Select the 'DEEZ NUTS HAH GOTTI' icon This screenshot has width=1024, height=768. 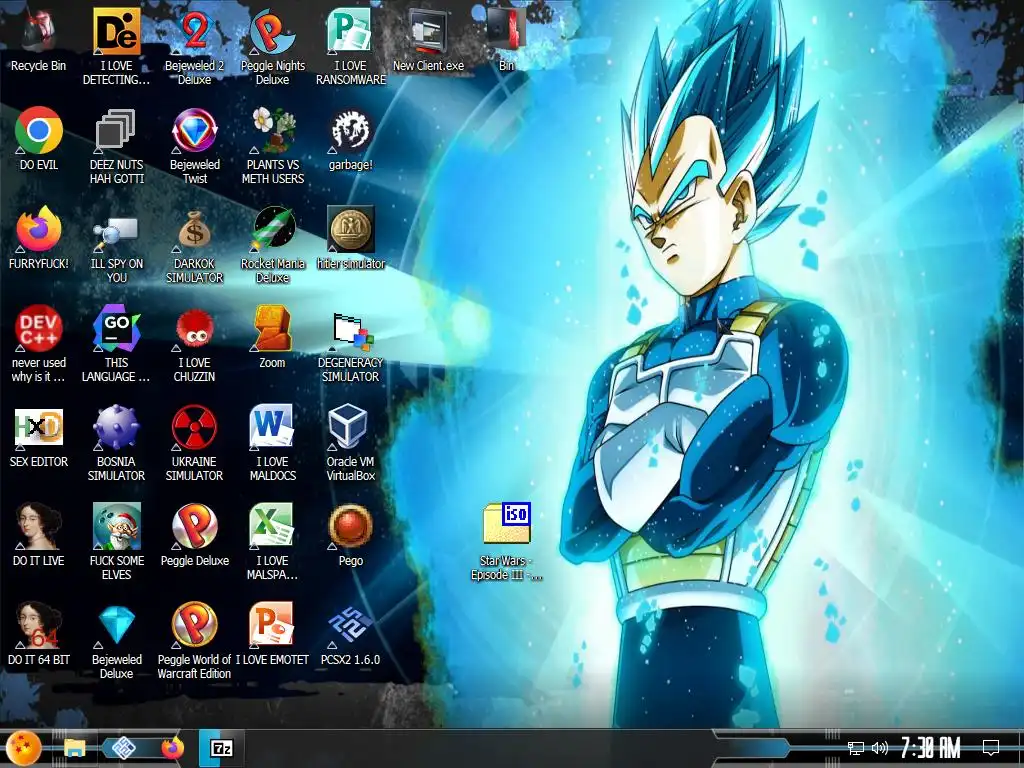tap(116, 145)
